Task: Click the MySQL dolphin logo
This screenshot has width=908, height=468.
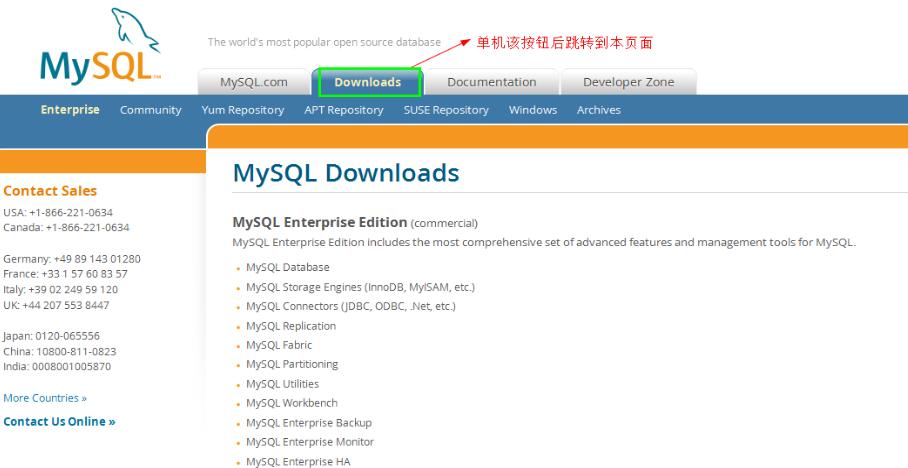Action: tap(100, 46)
